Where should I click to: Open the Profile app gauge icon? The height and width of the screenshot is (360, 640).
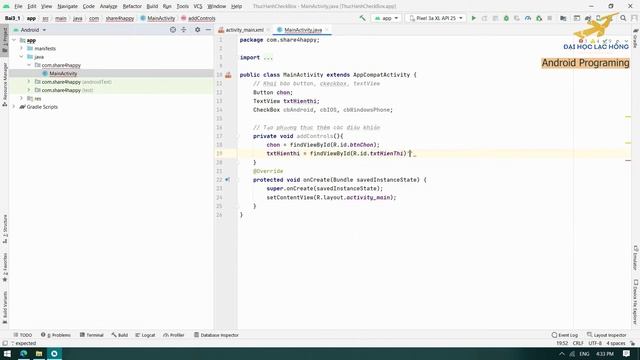528,18
